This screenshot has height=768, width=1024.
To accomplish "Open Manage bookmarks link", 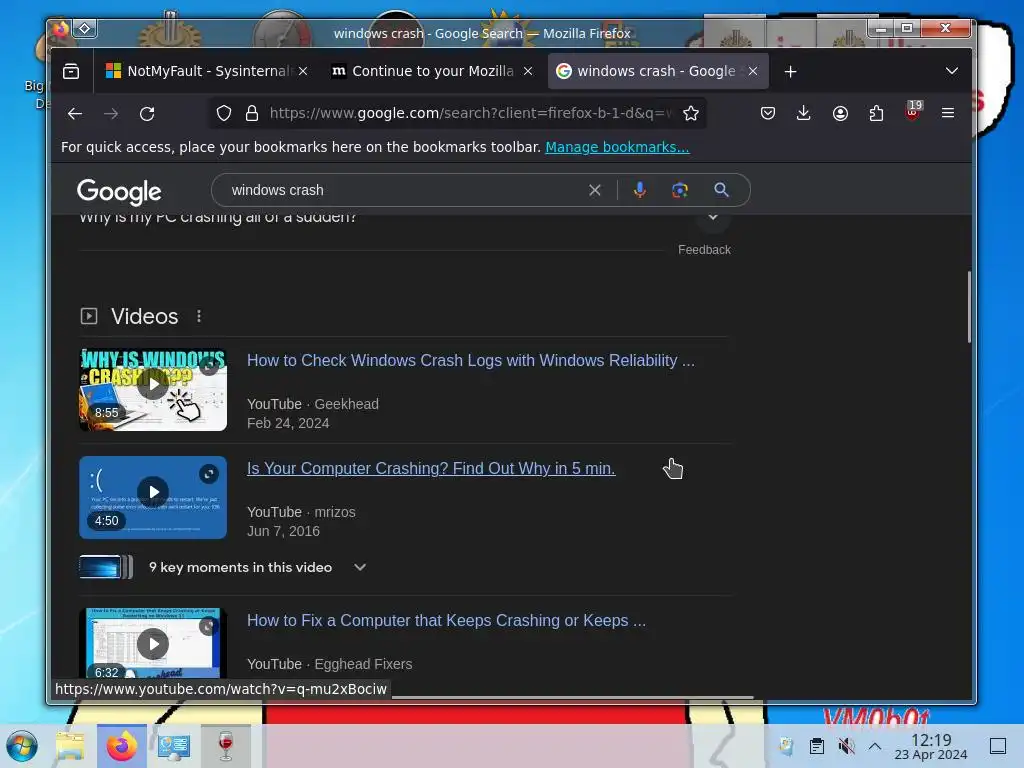I will pos(617,147).
